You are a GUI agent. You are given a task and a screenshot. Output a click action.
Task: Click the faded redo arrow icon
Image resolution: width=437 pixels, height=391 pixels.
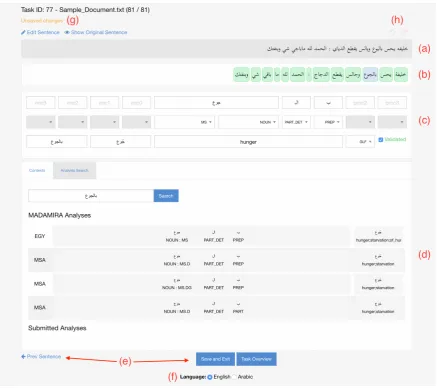pyautogui.click(x=404, y=32)
